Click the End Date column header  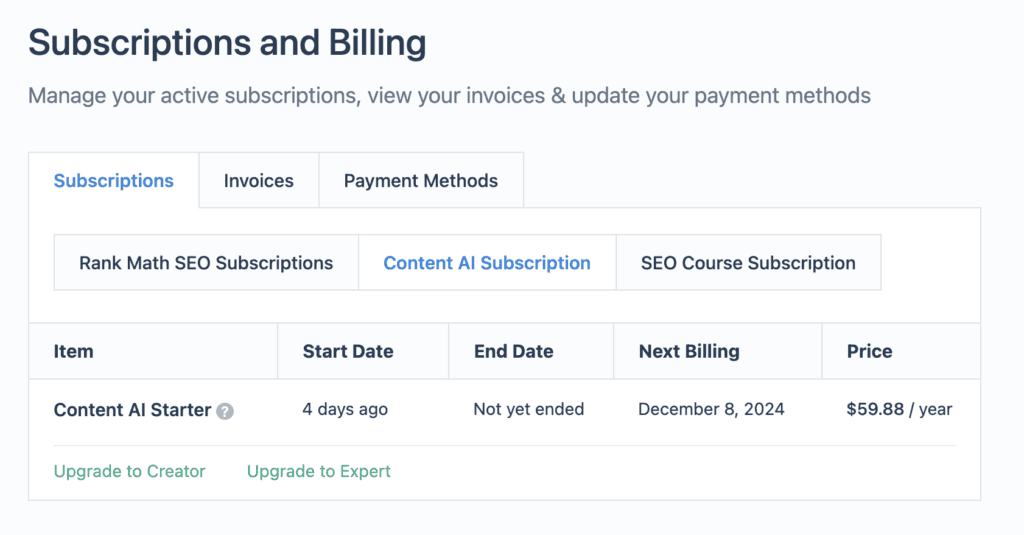pos(514,351)
